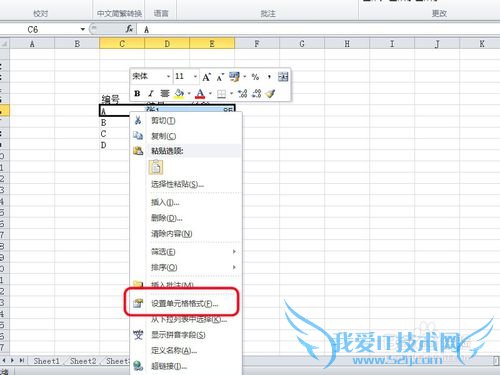Expand the fill color dropdown arrow
Viewport: 500px width, 375px height.
pos(189,94)
